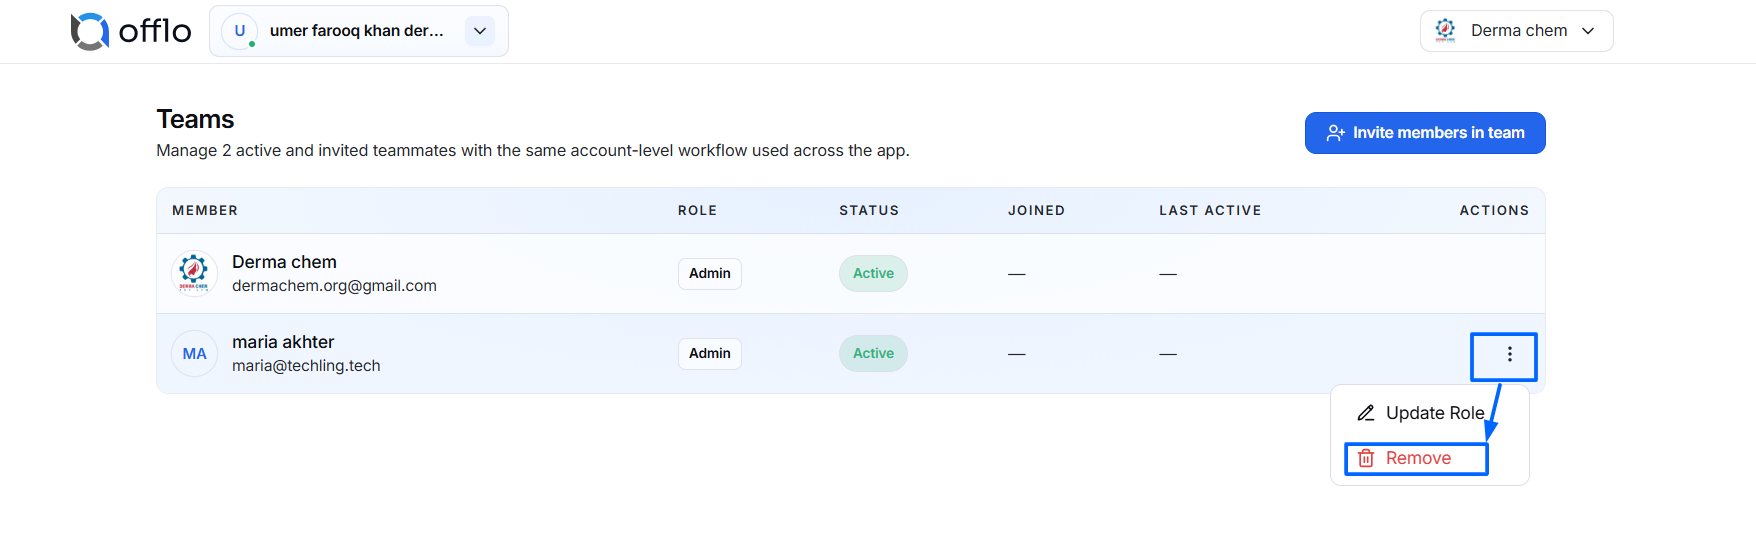
Task: Click the MA initials avatar
Action: pyautogui.click(x=194, y=354)
